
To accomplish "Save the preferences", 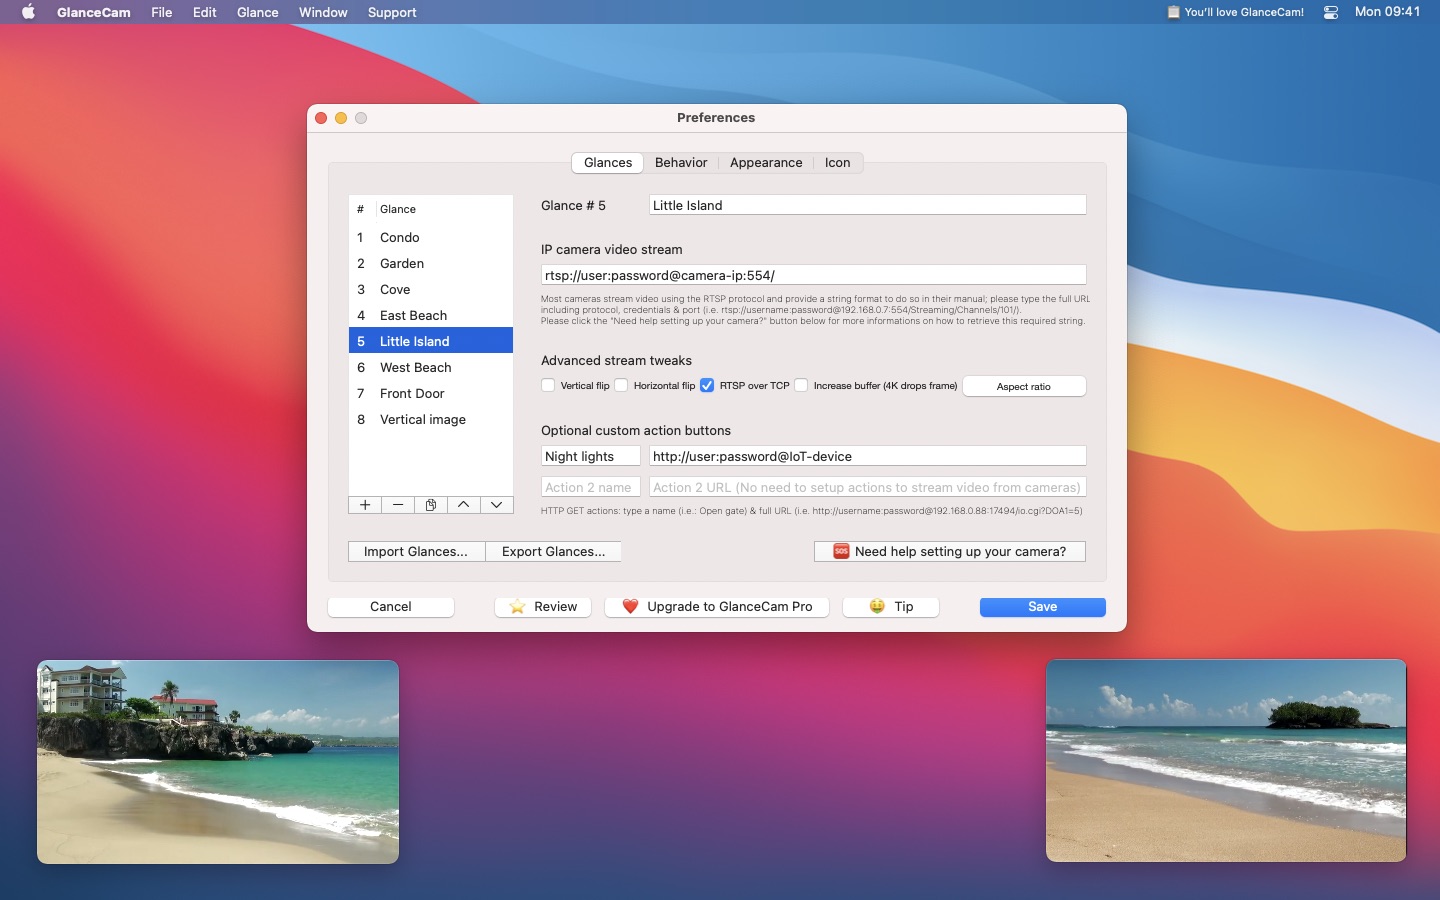I will 1043,607.
